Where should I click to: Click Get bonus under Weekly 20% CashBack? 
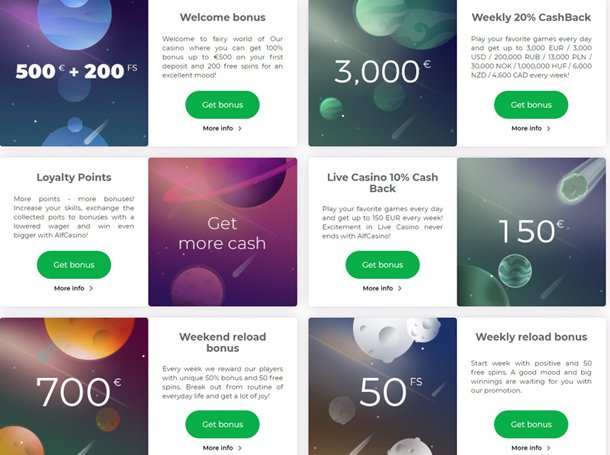tap(531, 105)
